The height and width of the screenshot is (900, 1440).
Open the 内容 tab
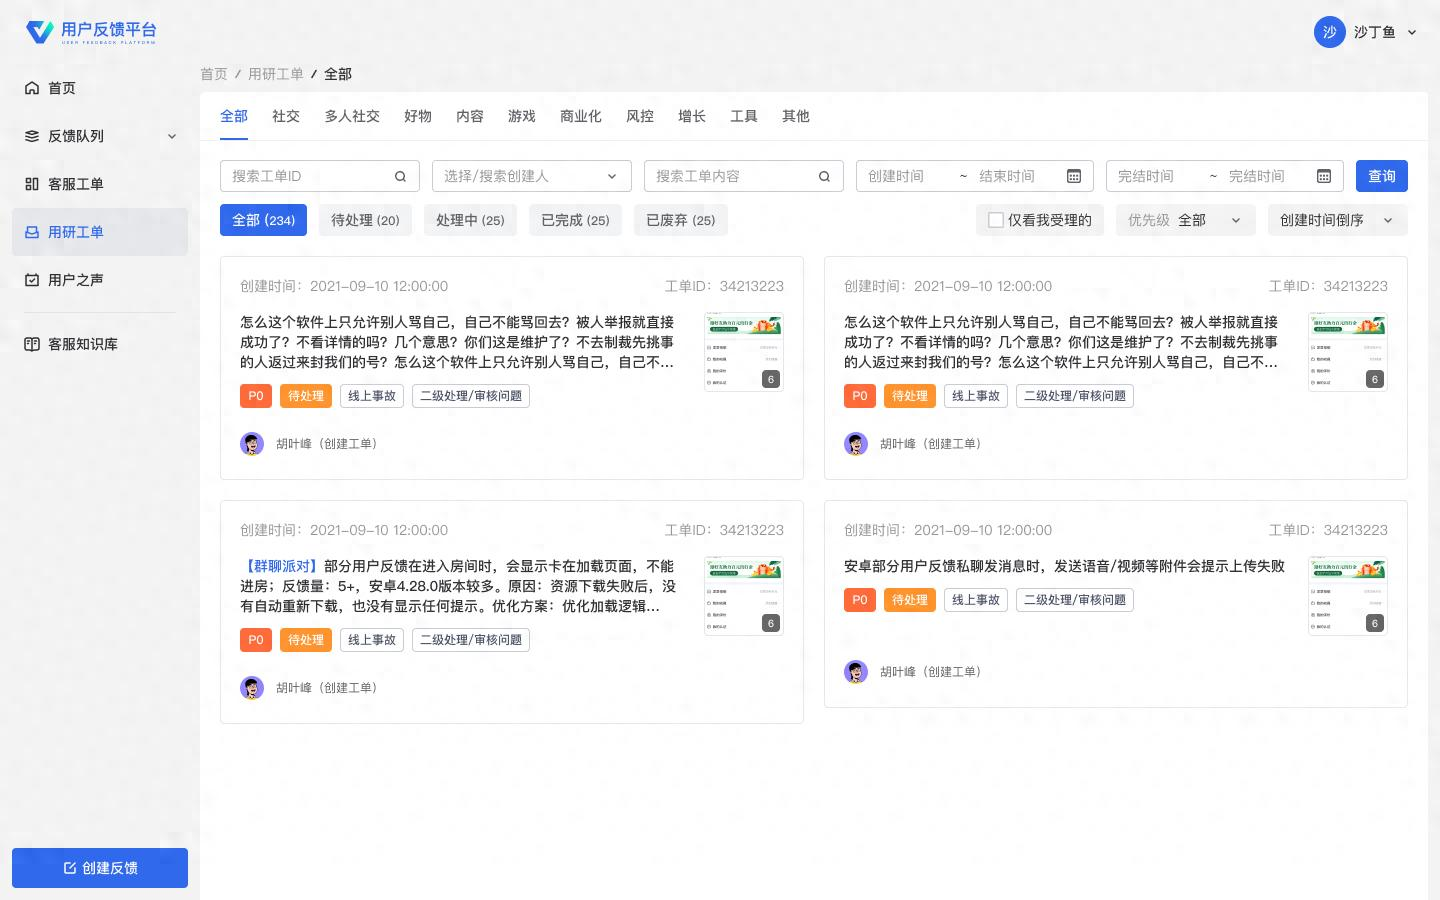[470, 116]
